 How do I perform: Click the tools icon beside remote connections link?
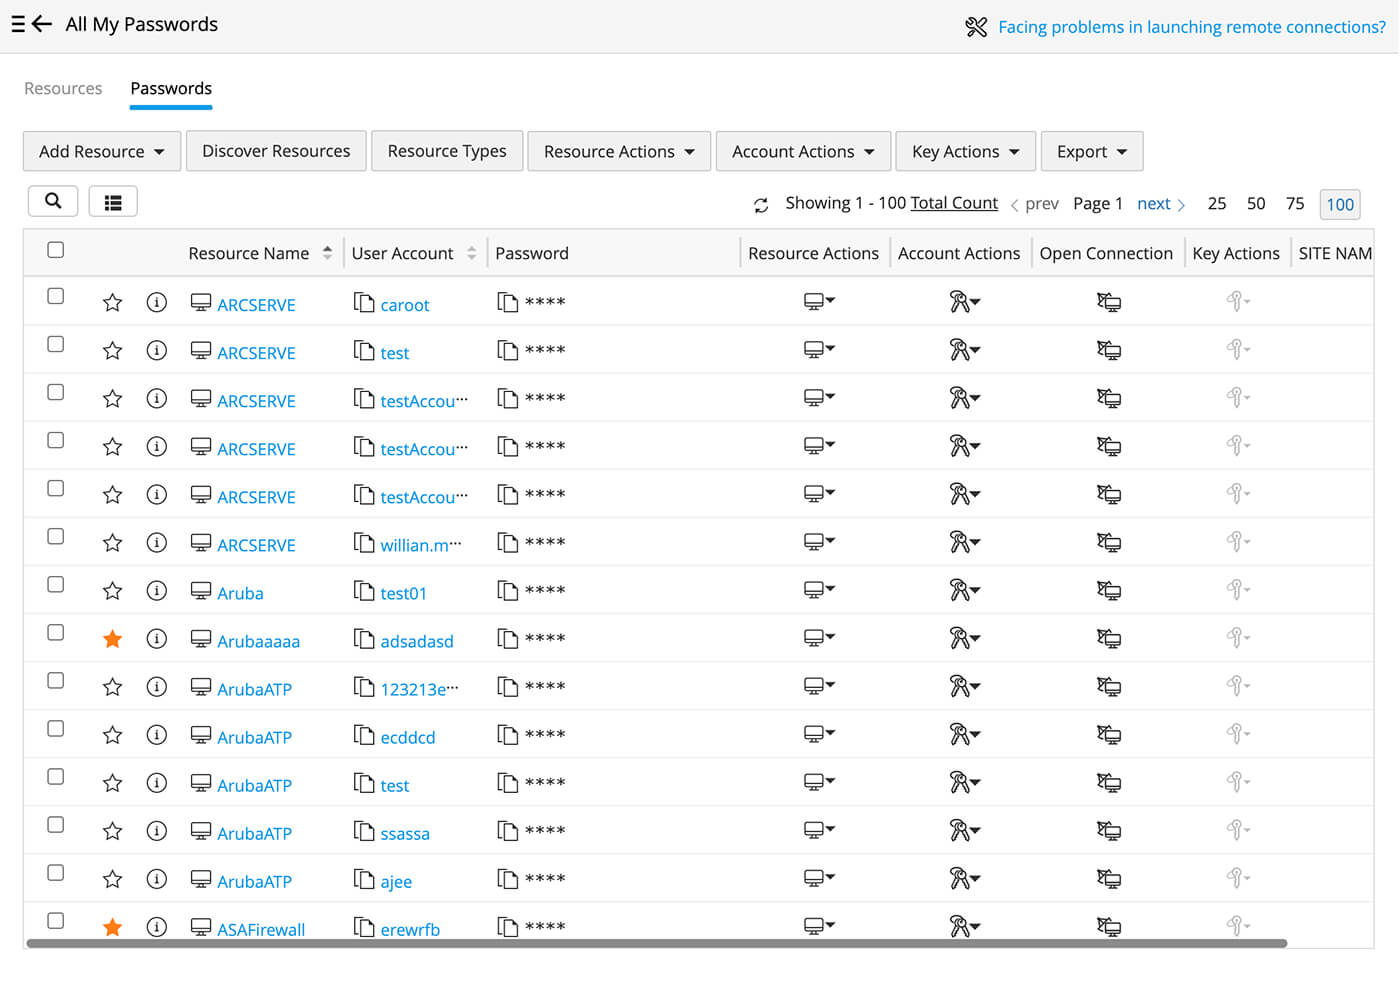(x=976, y=27)
